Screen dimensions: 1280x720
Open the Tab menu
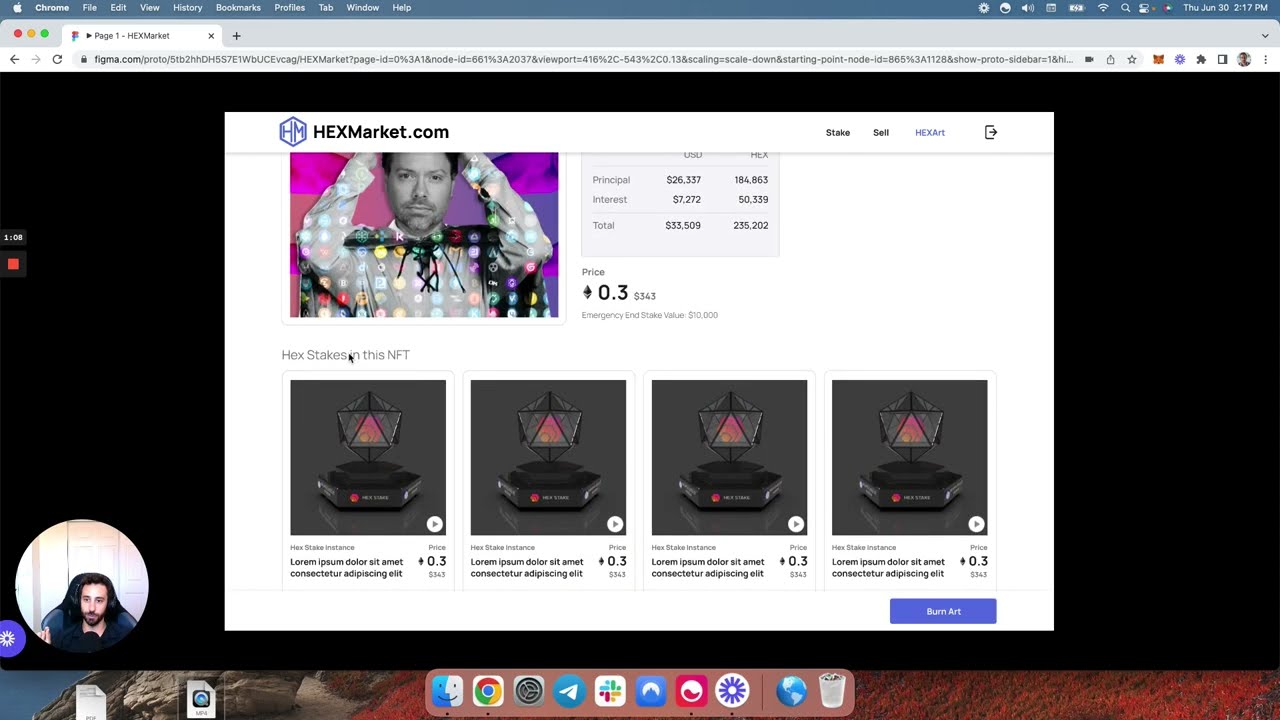pos(326,8)
